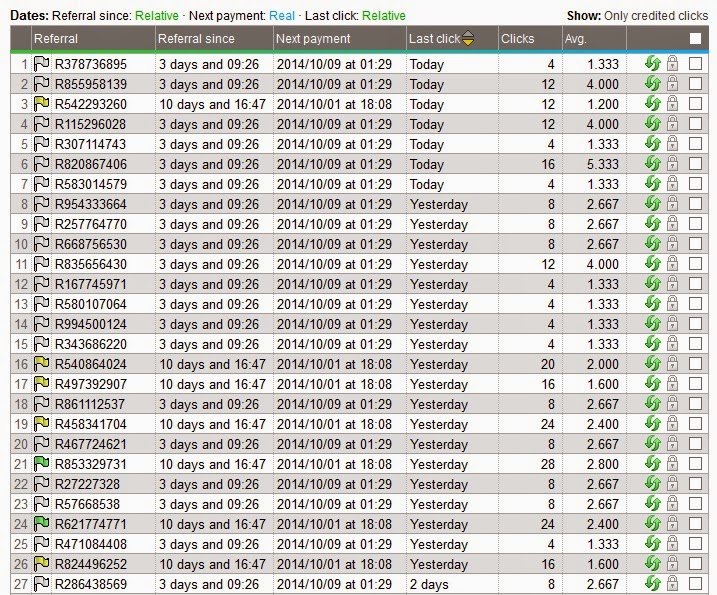The image size is (717, 595).
Task: Click the padlock icon for R257764770
Action: tap(672, 224)
